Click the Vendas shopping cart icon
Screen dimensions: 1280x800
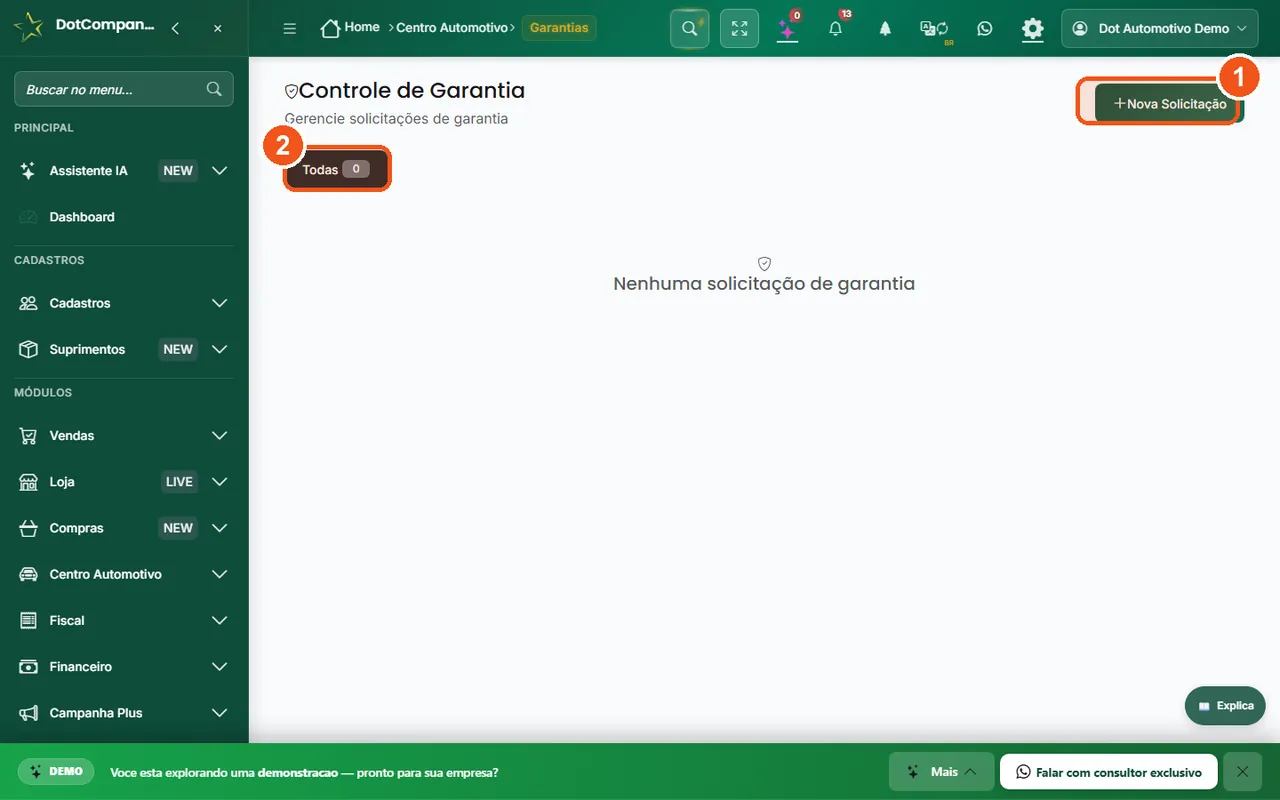coord(29,436)
